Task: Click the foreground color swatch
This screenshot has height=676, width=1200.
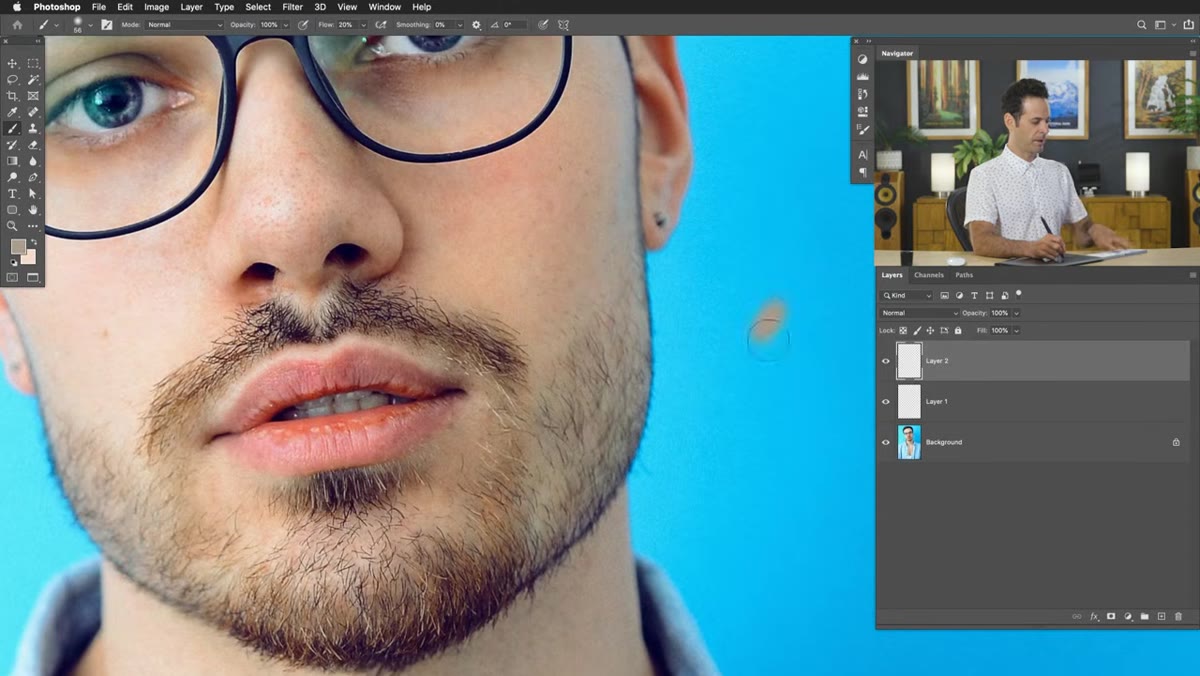Action: click(x=17, y=246)
